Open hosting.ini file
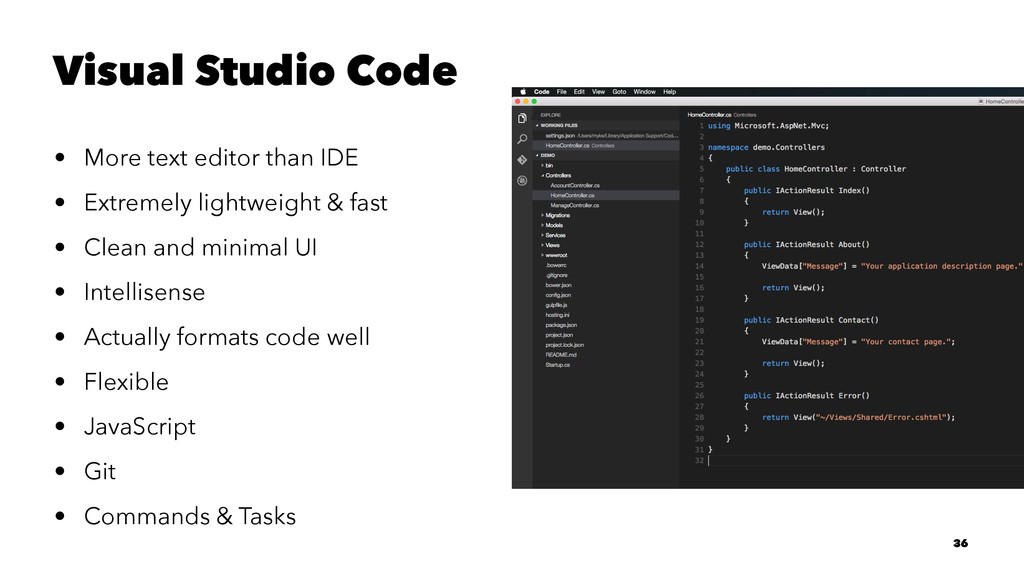The image size is (1024, 576). (x=557, y=315)
